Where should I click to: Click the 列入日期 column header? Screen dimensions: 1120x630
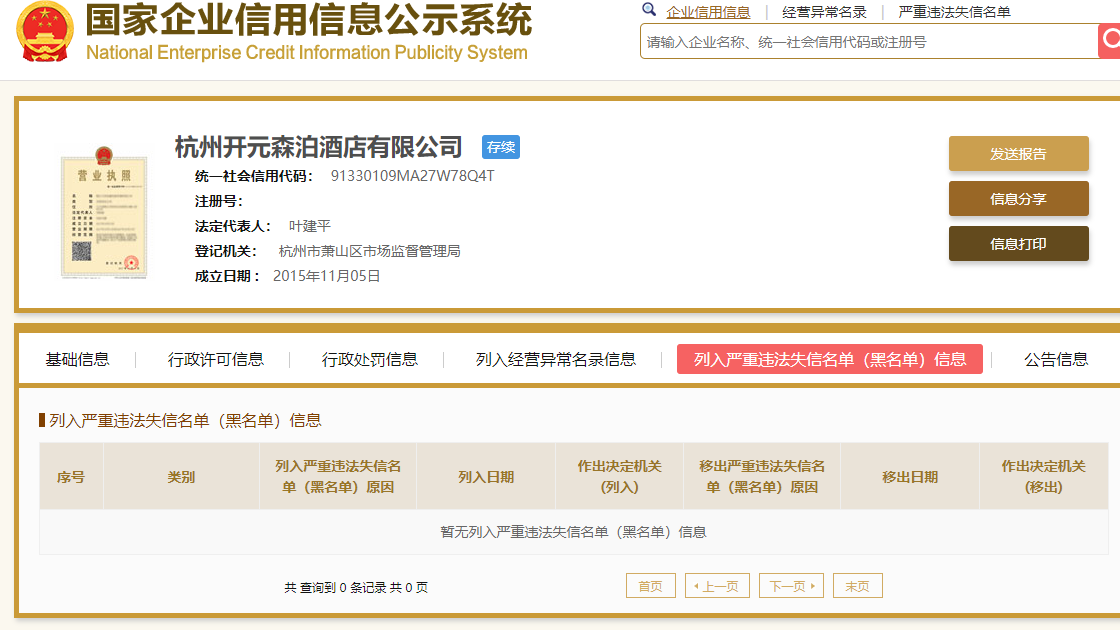[486, 476]
